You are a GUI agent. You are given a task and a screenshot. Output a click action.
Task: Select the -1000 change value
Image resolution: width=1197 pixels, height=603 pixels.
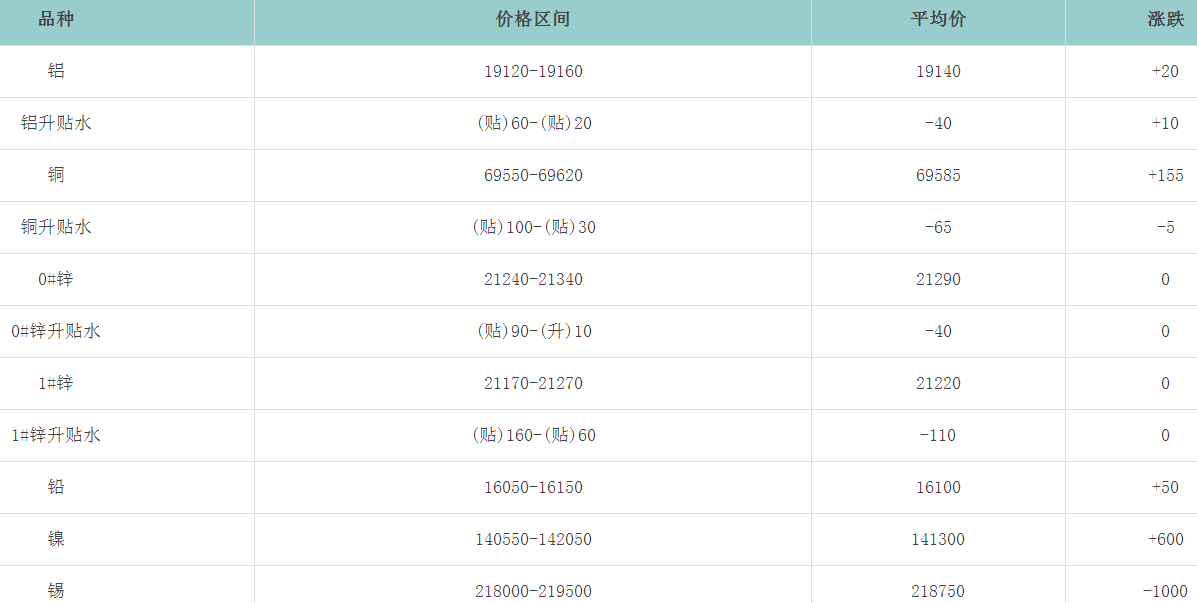click(x=1163, y=591)
